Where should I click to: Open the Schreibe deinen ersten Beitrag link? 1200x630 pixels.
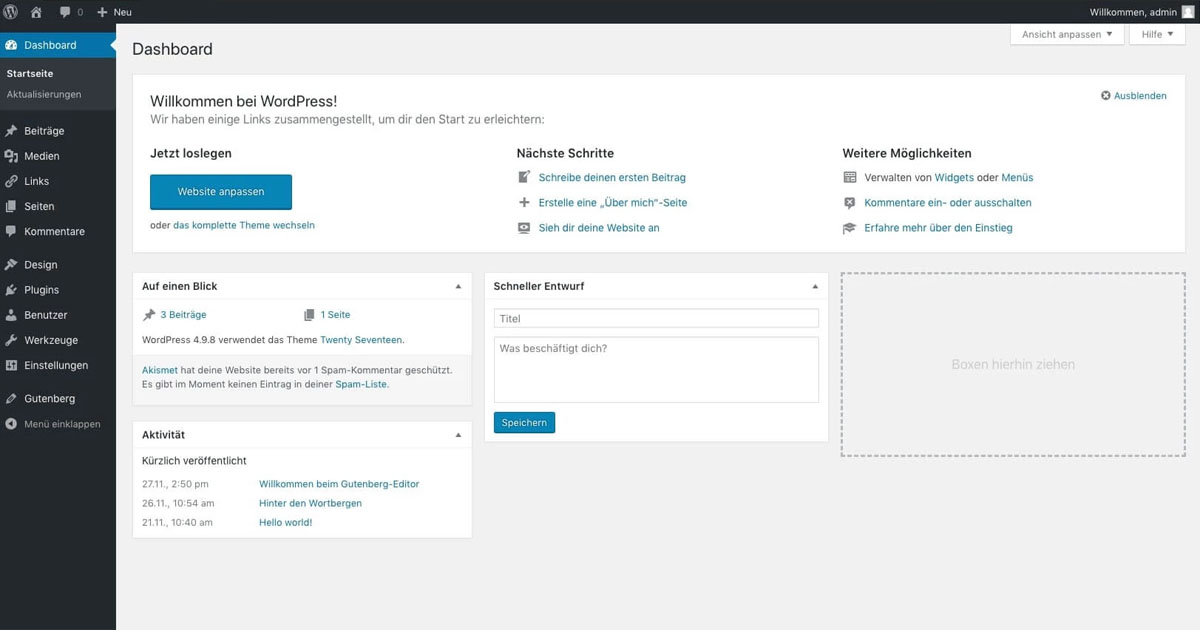click(x=612, y=177)
